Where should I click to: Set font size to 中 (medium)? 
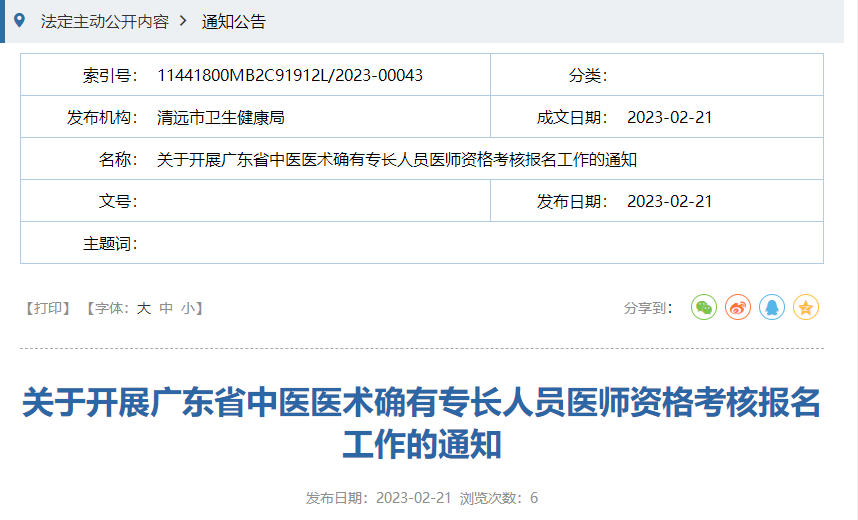click(166, 308)
